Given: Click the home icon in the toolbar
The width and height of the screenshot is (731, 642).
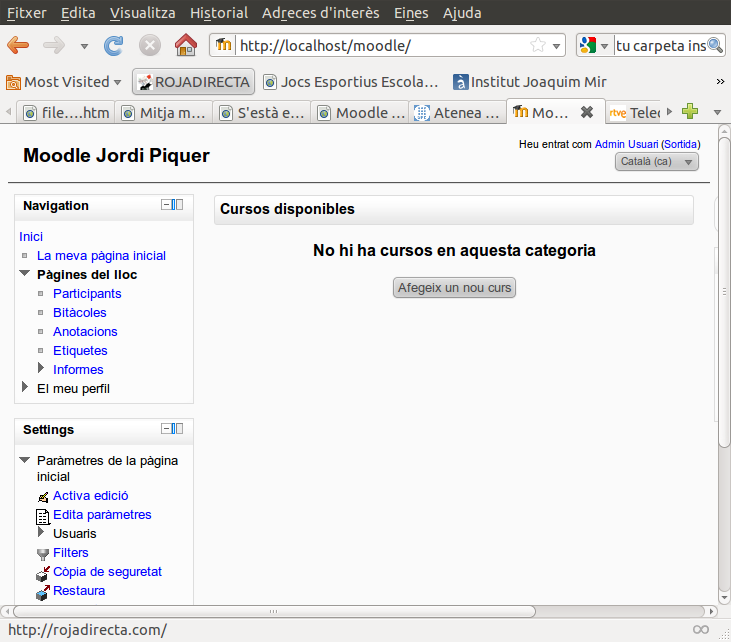Looking at the screenshot, I should coord(185,45).
